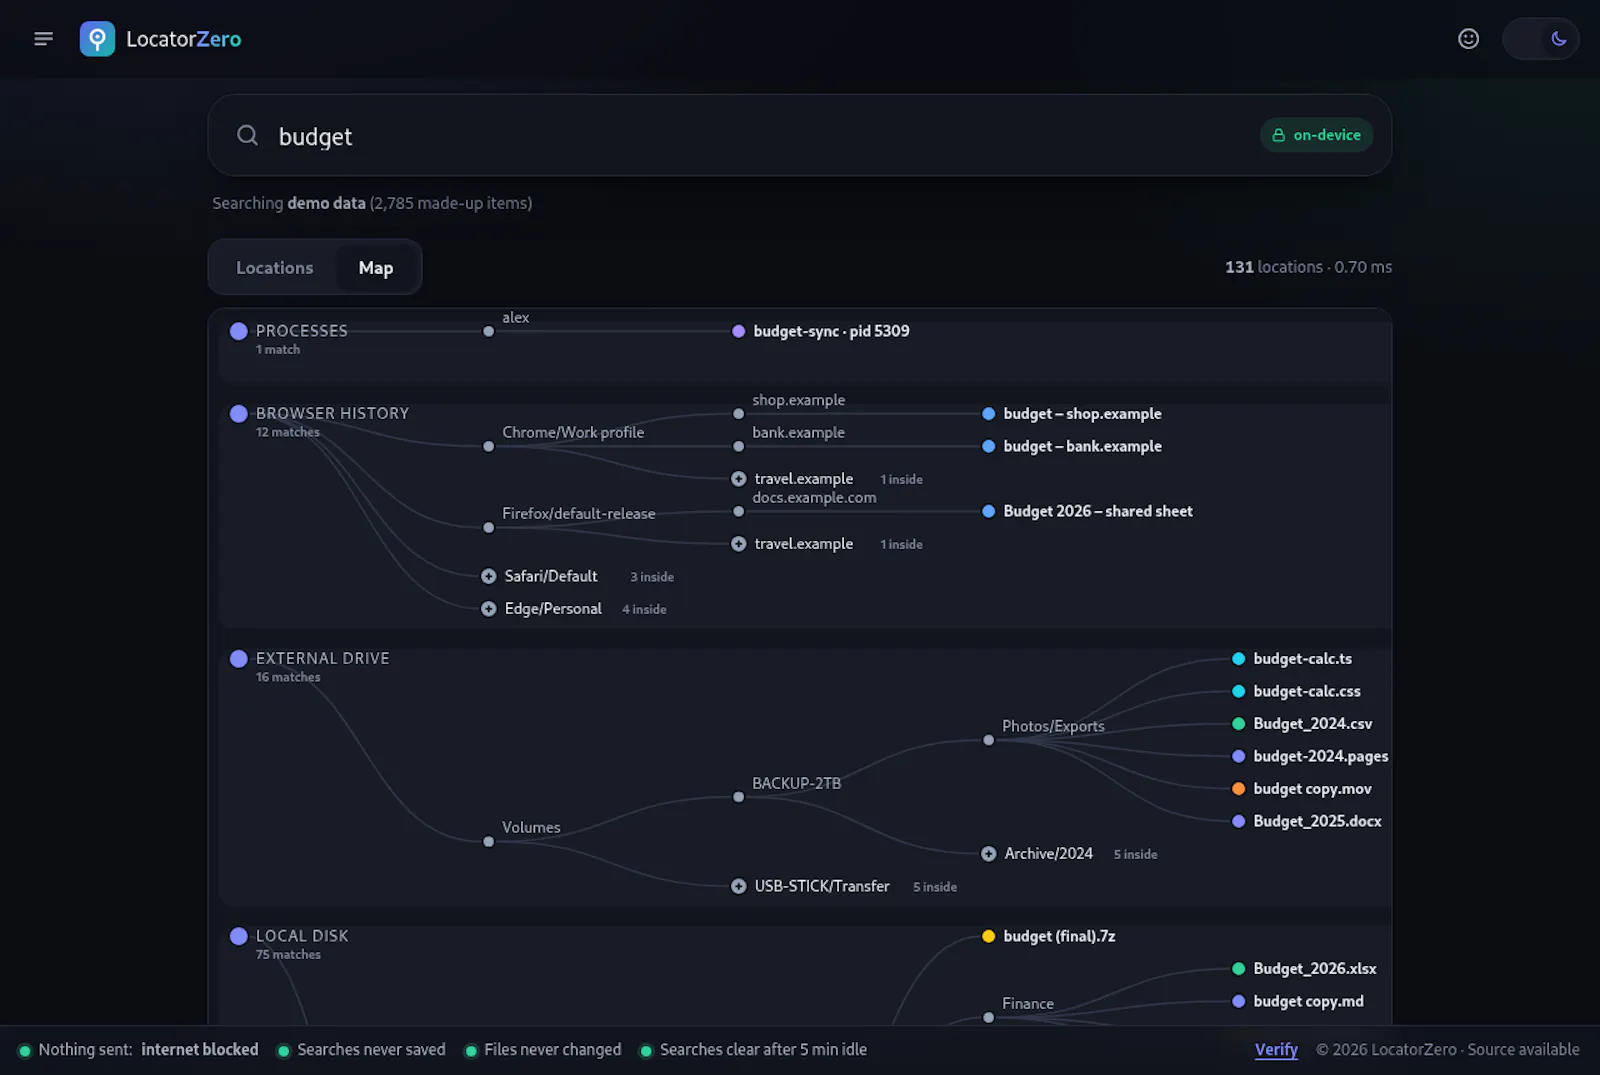Select budget copy.mov file

click(1302, 789)
